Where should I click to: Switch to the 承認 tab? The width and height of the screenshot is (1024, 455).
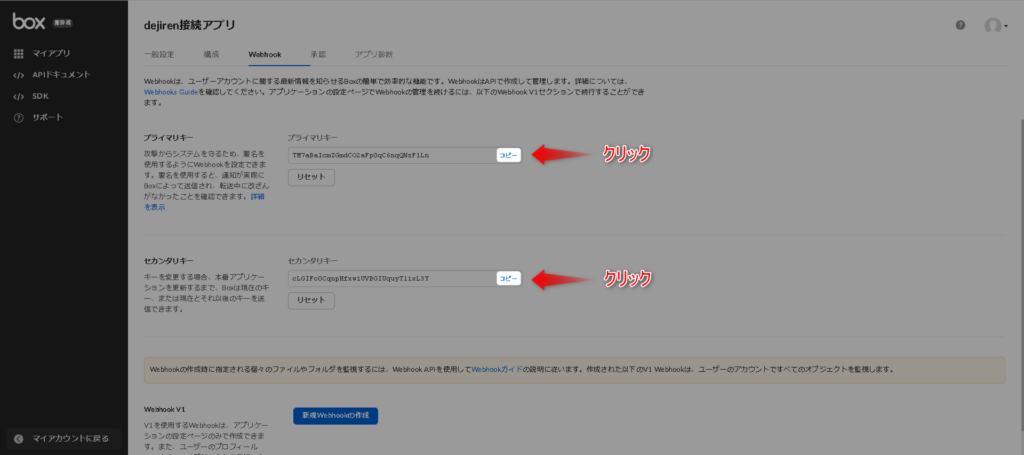(318, 54)
